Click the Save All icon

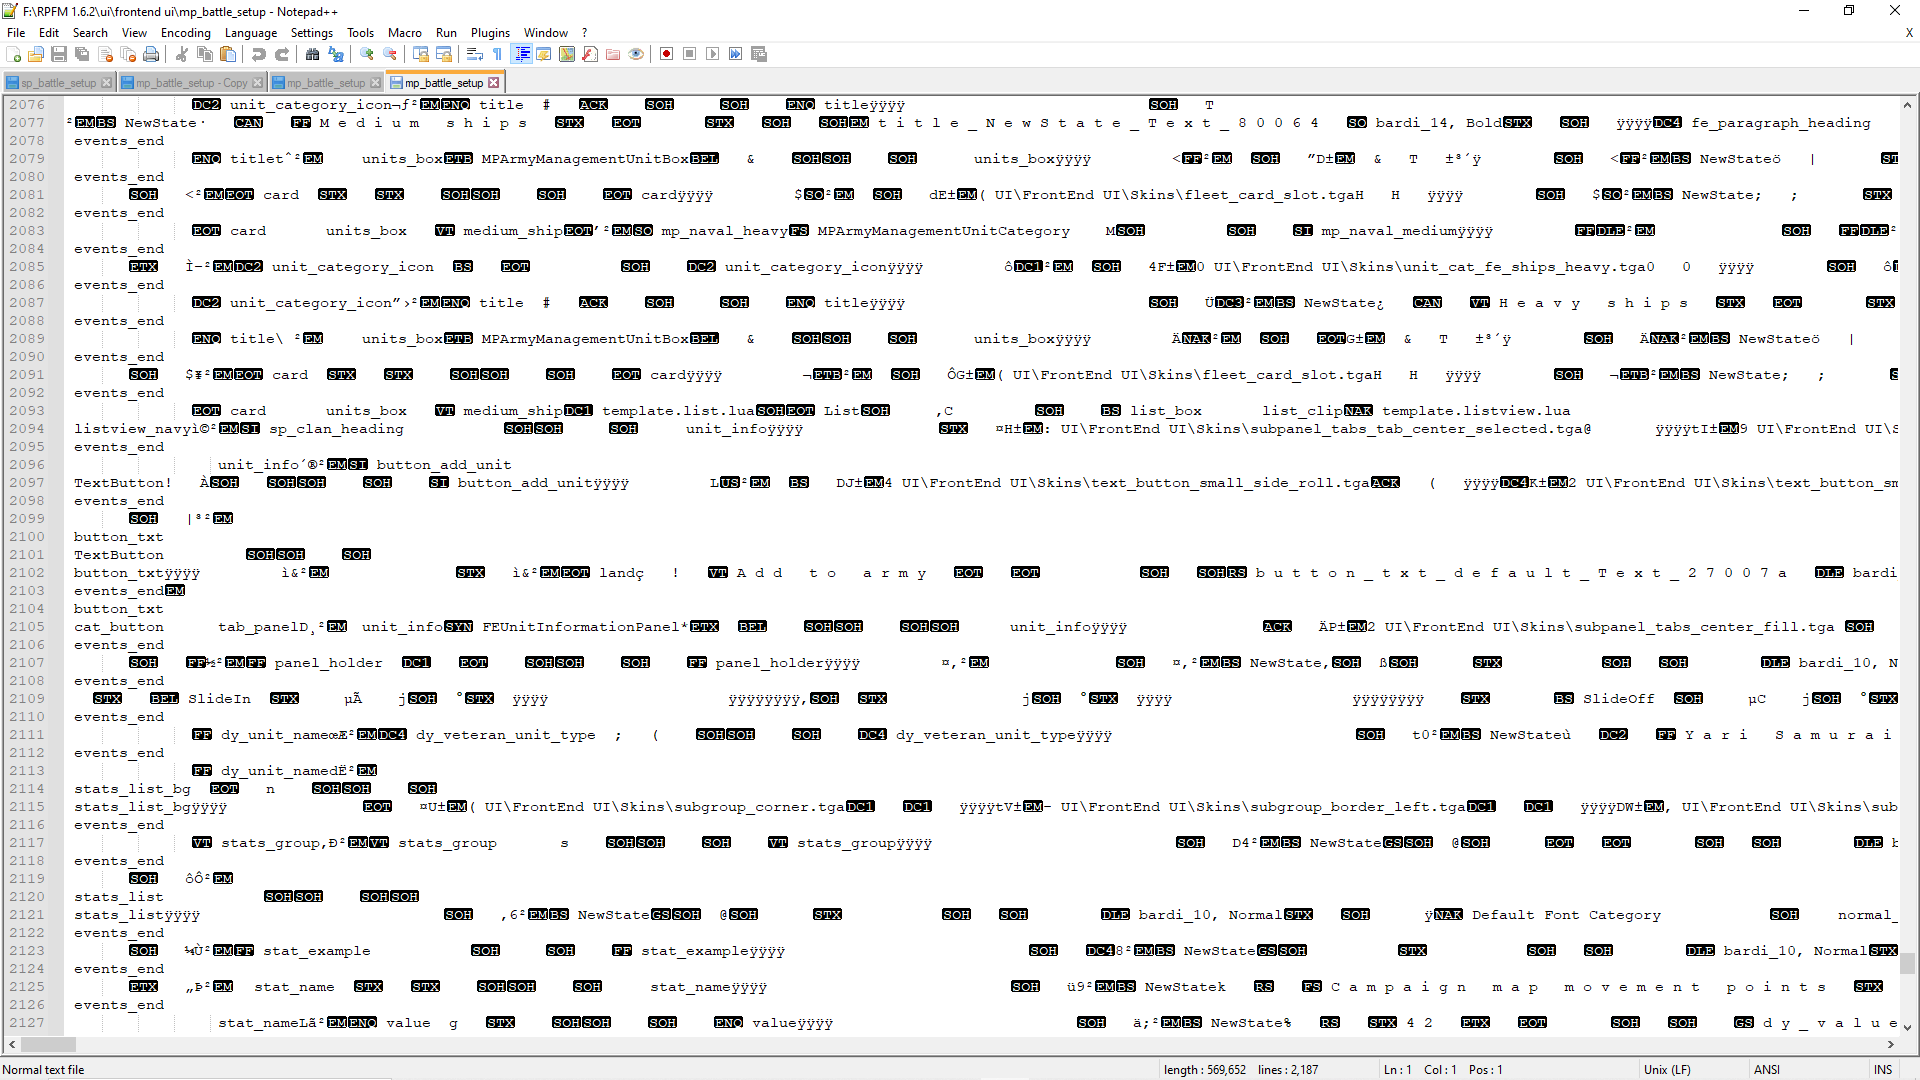[82, 54]
